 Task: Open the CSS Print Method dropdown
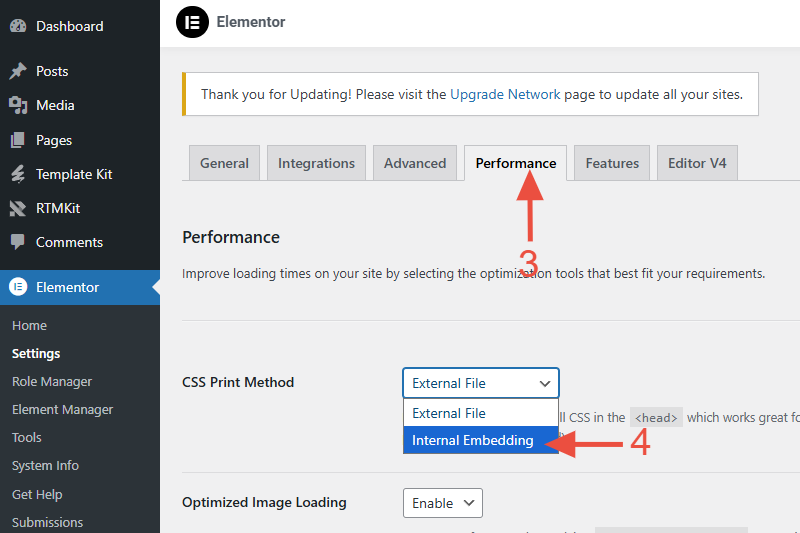tap(481, 383)
